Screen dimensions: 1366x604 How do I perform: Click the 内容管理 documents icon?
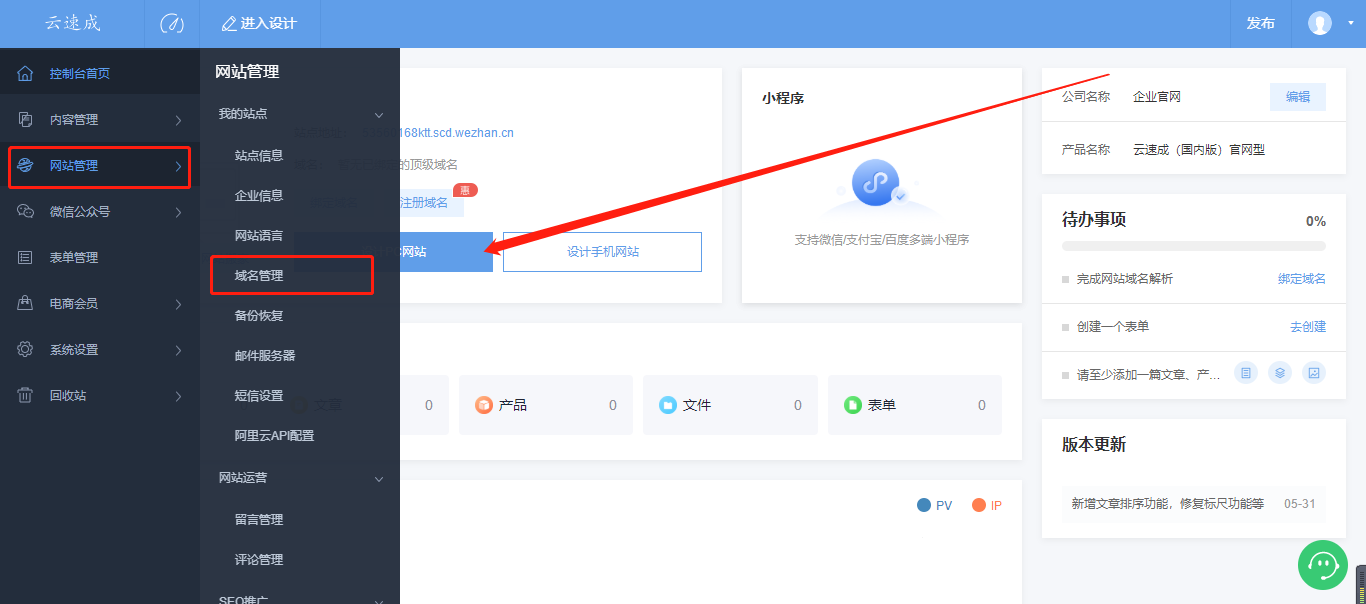pos(26,119)
